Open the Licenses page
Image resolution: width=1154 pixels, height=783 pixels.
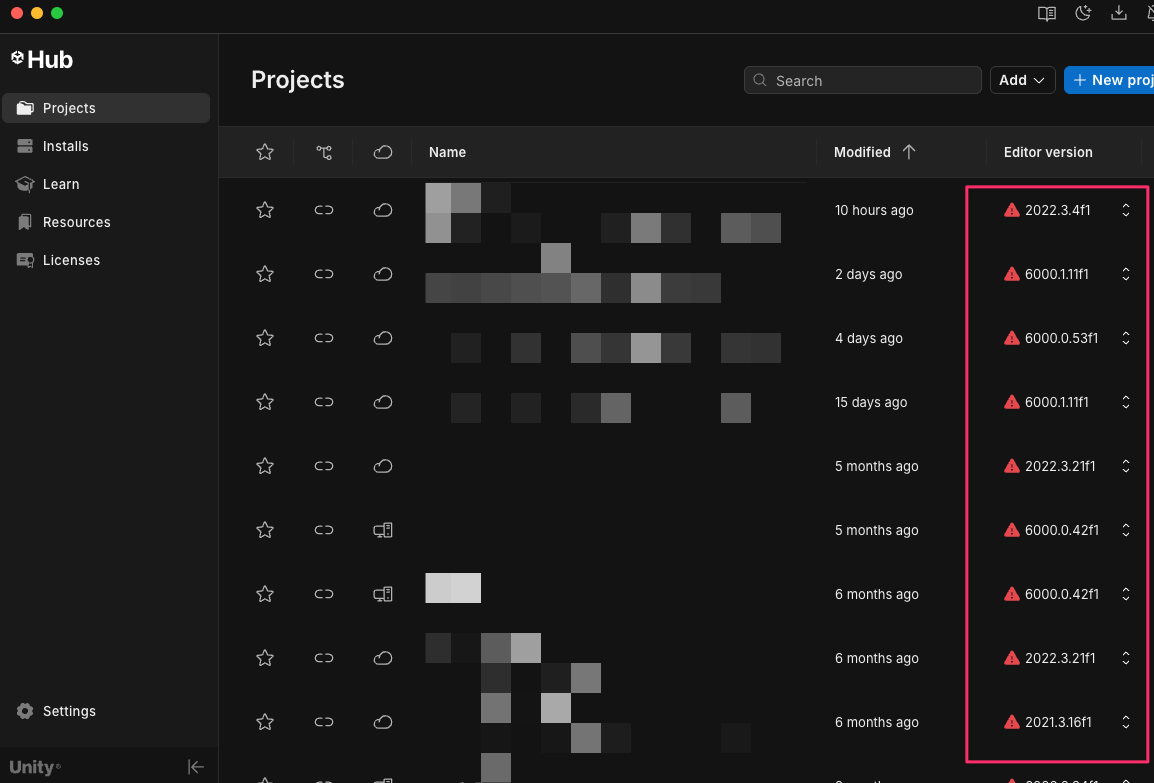(72, 260)
